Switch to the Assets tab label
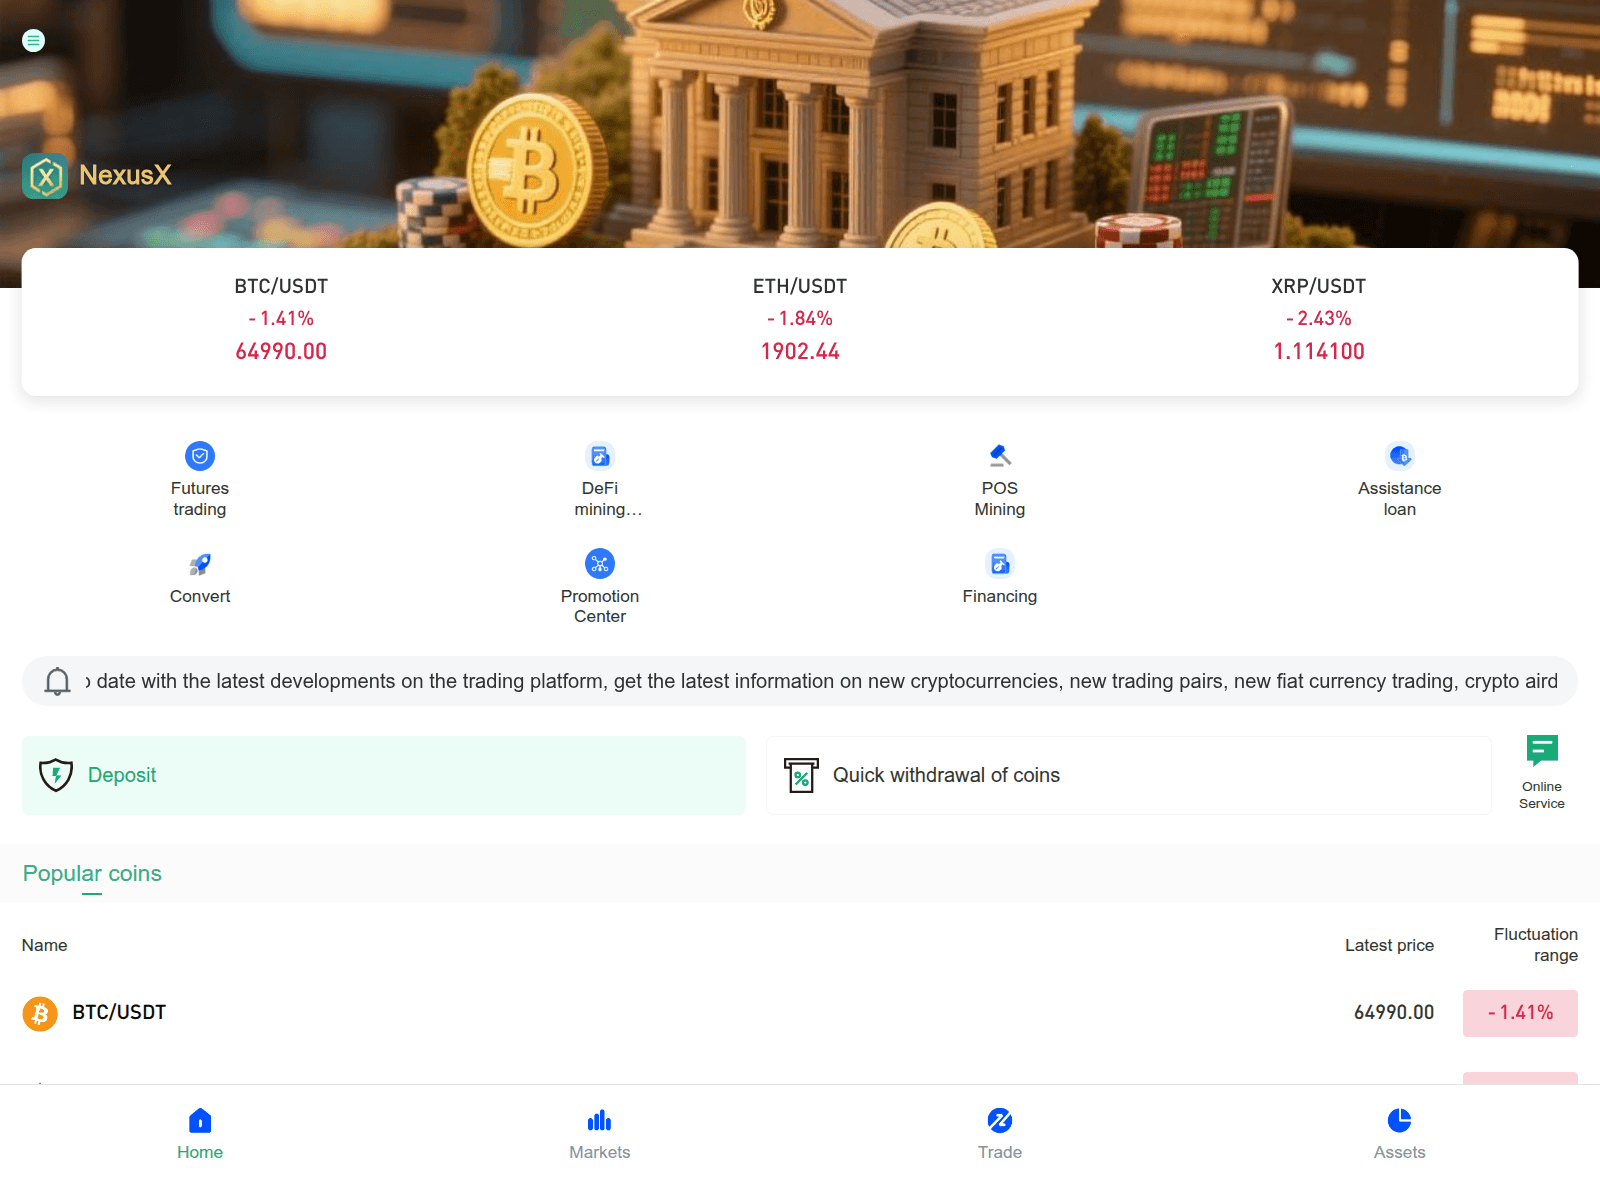The height and width of the screenshot is (1200, 1600). (1400, 1152)
